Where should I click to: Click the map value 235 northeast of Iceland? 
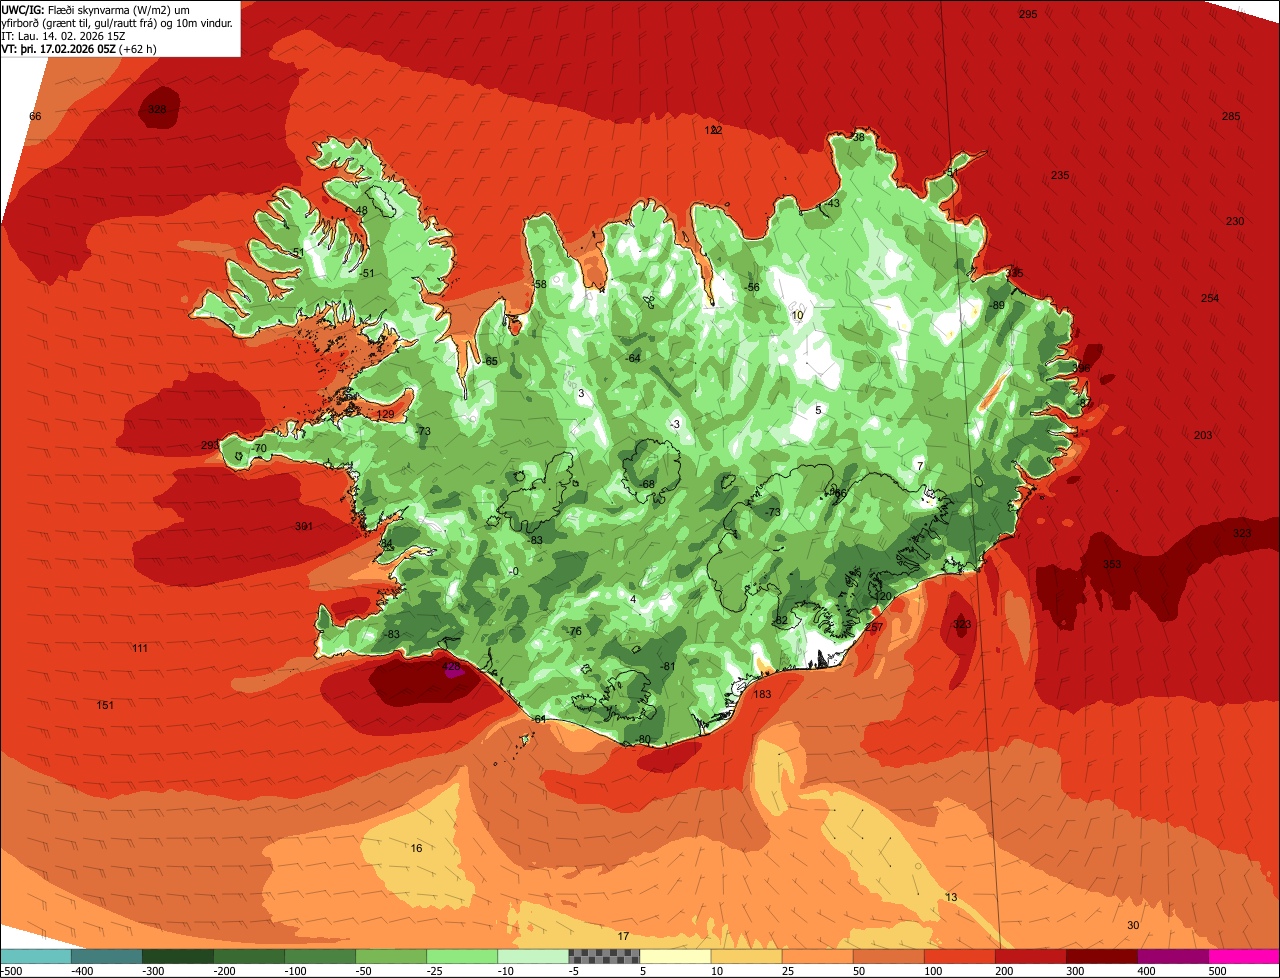point(1060,176)
